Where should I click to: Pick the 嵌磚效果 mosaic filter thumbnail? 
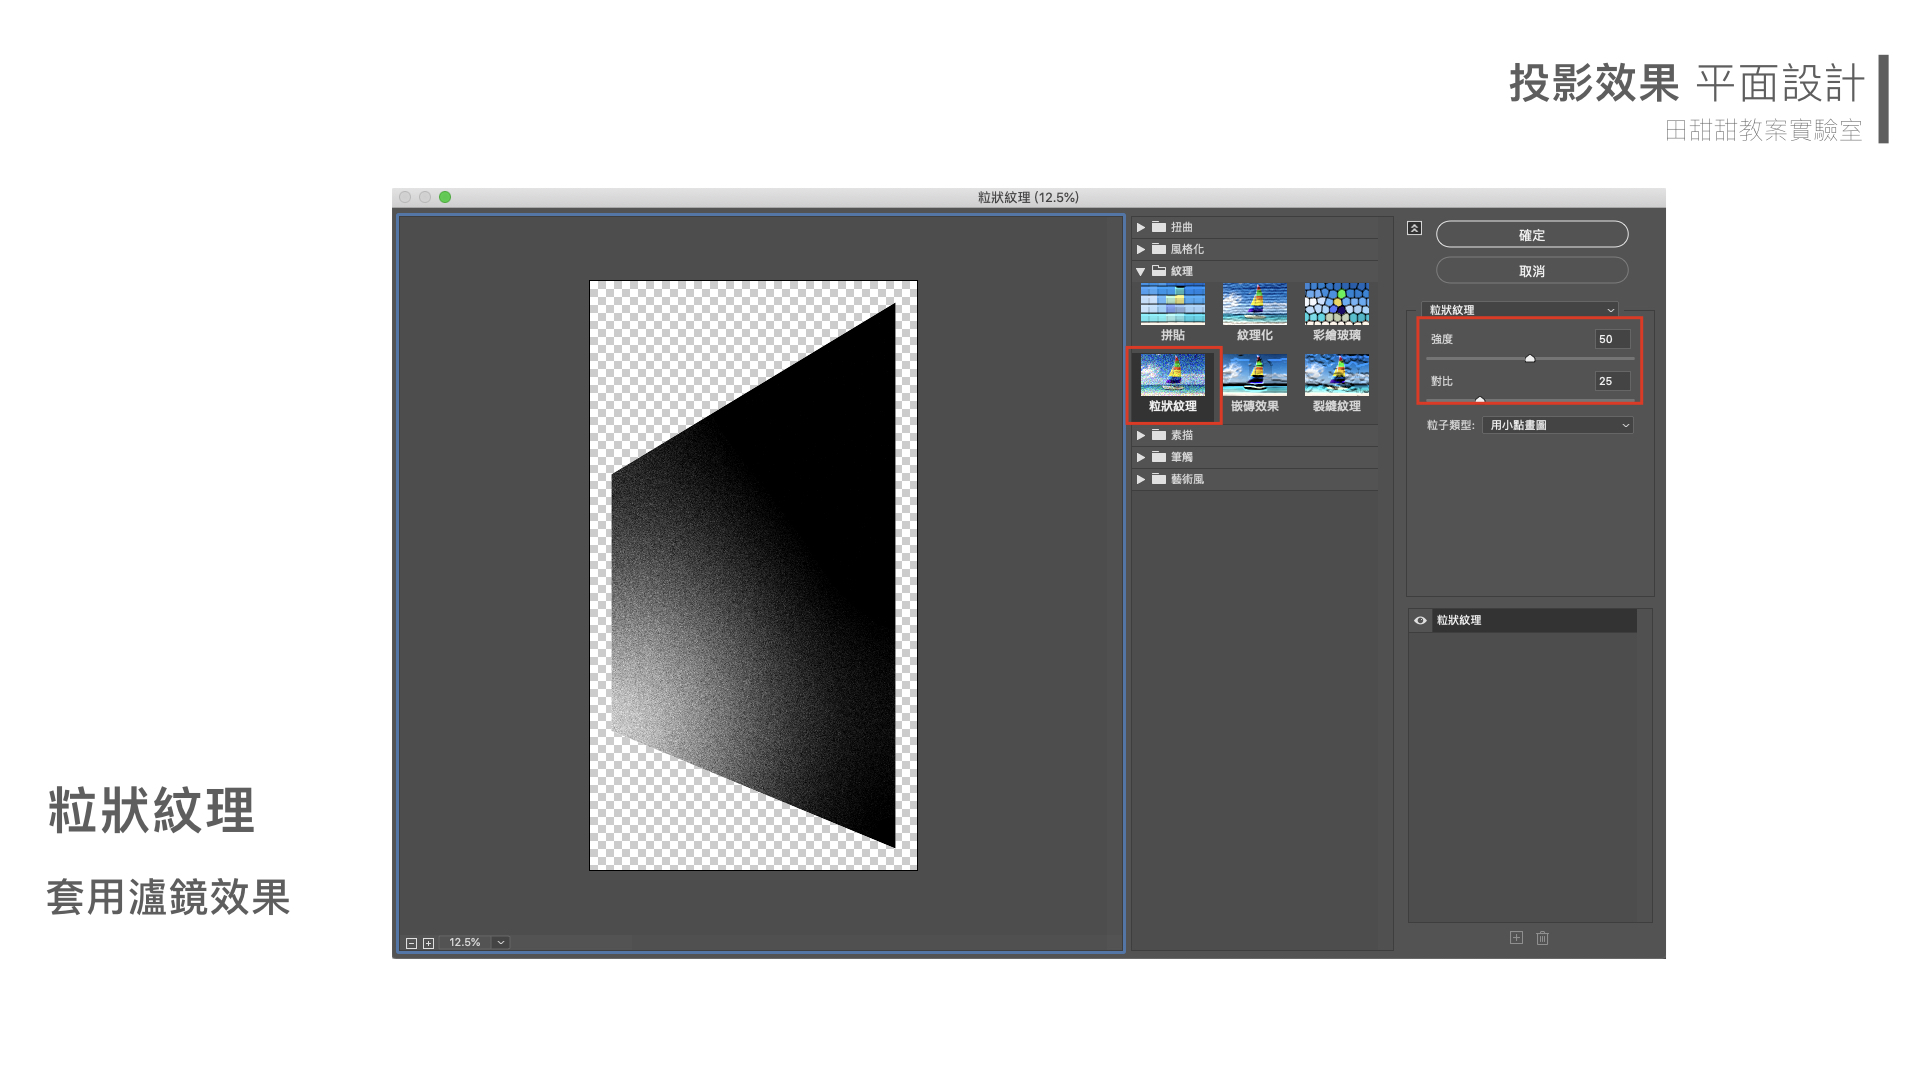tap(1254, 375)
